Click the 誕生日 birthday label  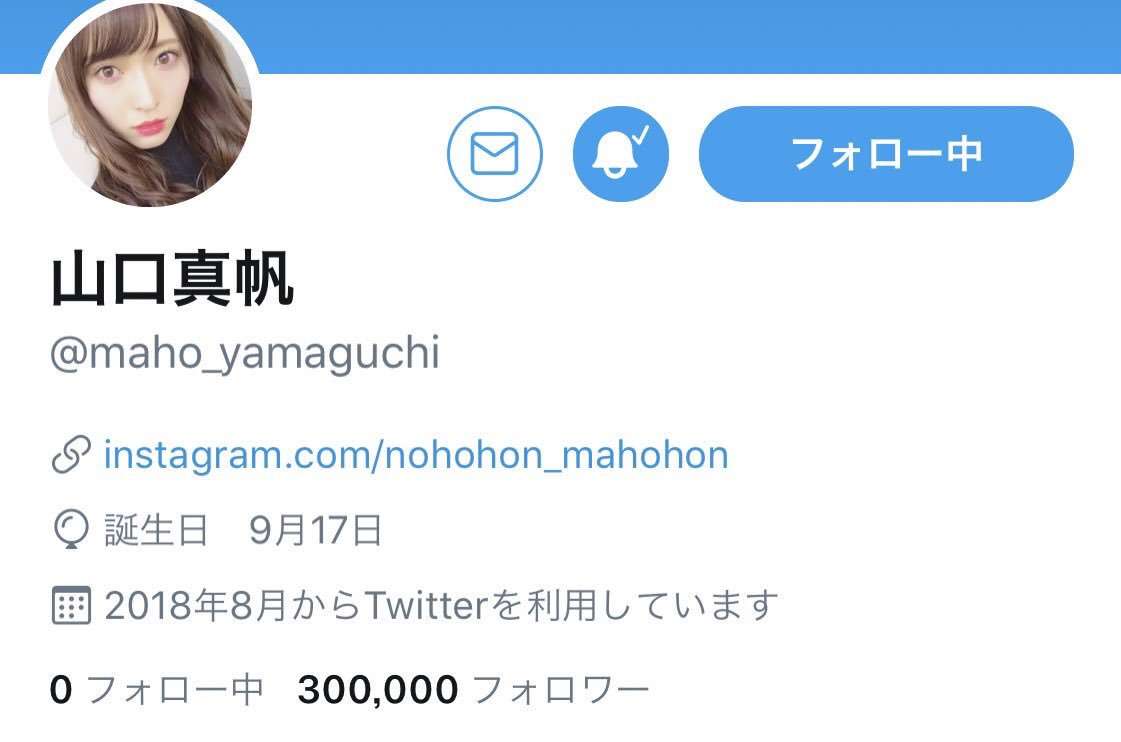(157, 530)
